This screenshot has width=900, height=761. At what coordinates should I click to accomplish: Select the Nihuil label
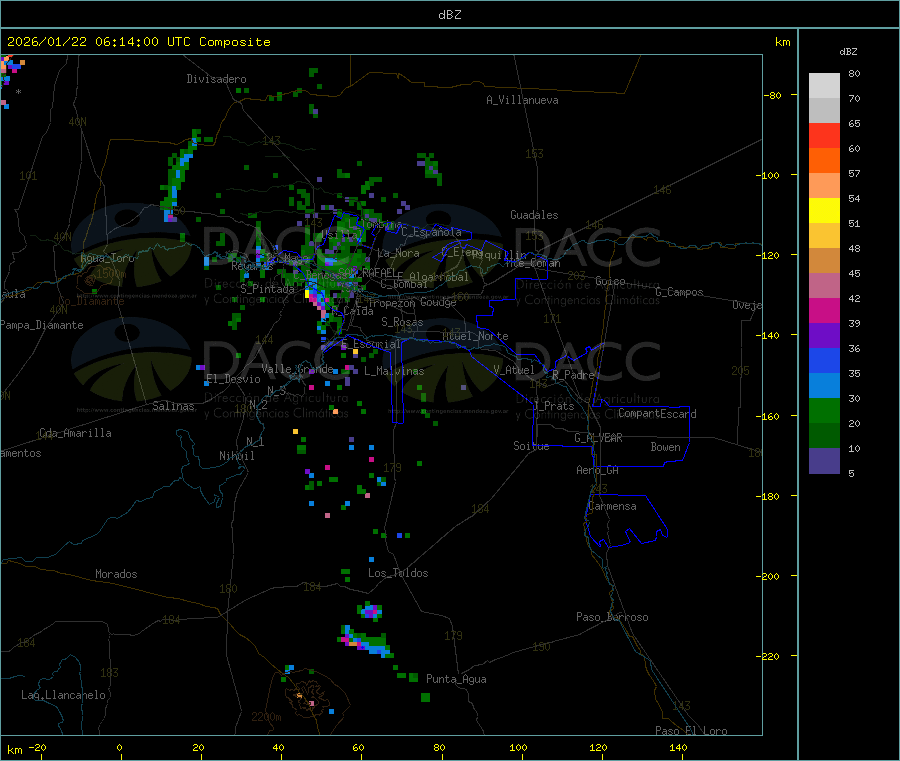(x=237, y=456)
